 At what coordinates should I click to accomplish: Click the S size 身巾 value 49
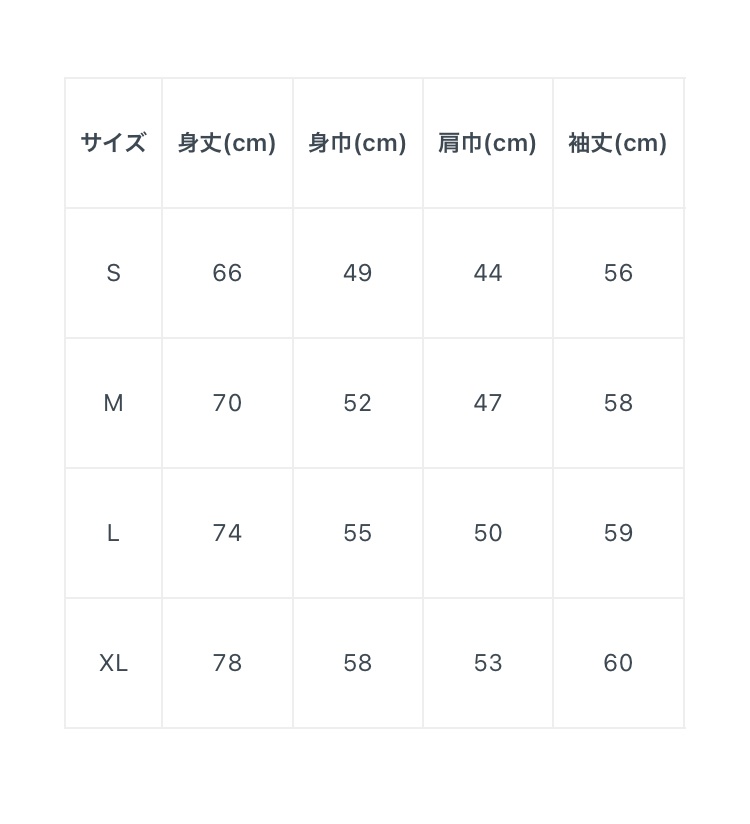tap(357, 273)
